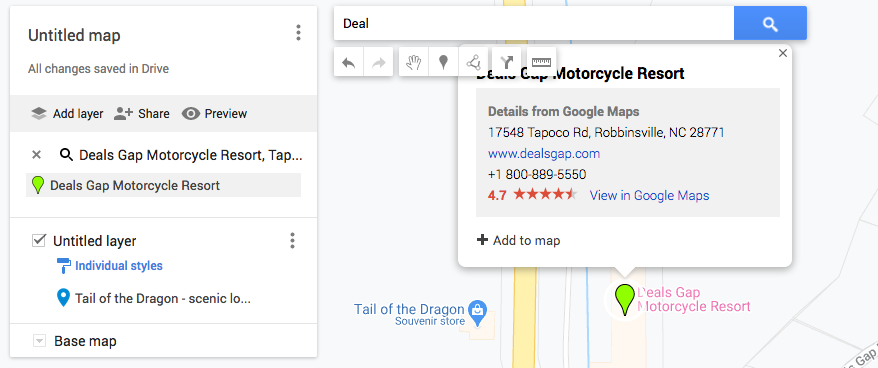The image size is (878, 368).
Task: Click the redo arrow button
Action: click(x=379, y=62)
